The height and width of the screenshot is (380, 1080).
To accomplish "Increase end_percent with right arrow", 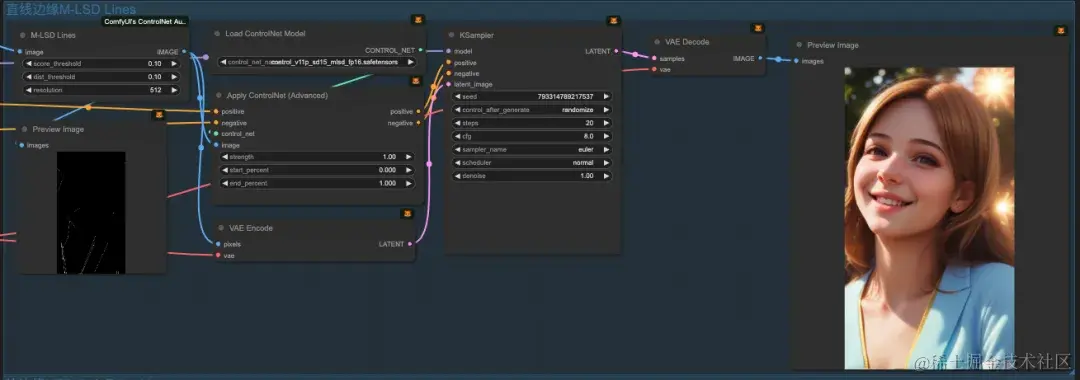I will point(409,183).
